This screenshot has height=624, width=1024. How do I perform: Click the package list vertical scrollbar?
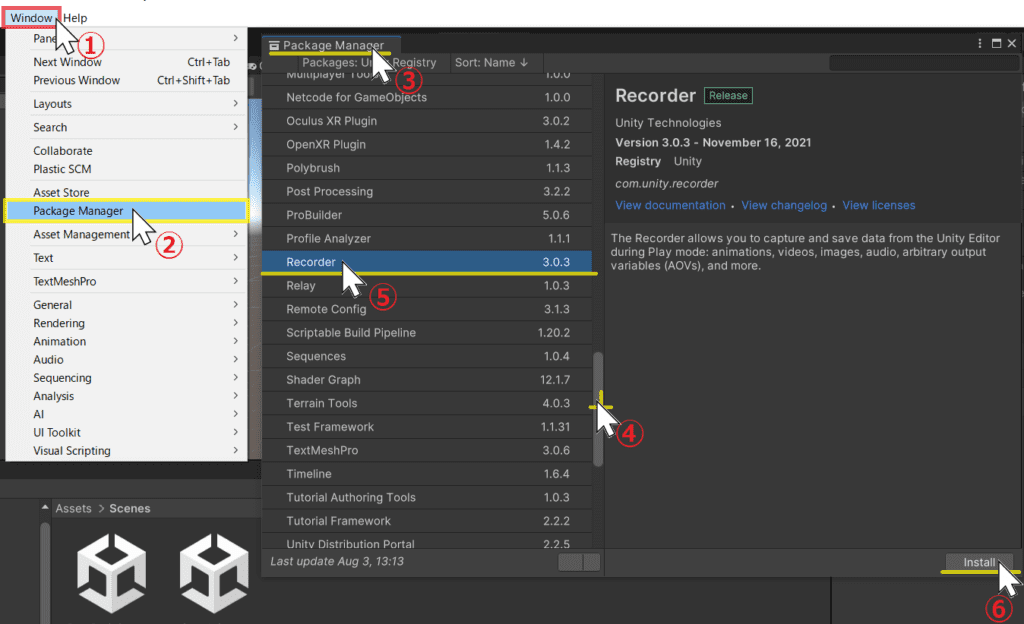click(598, 410)
